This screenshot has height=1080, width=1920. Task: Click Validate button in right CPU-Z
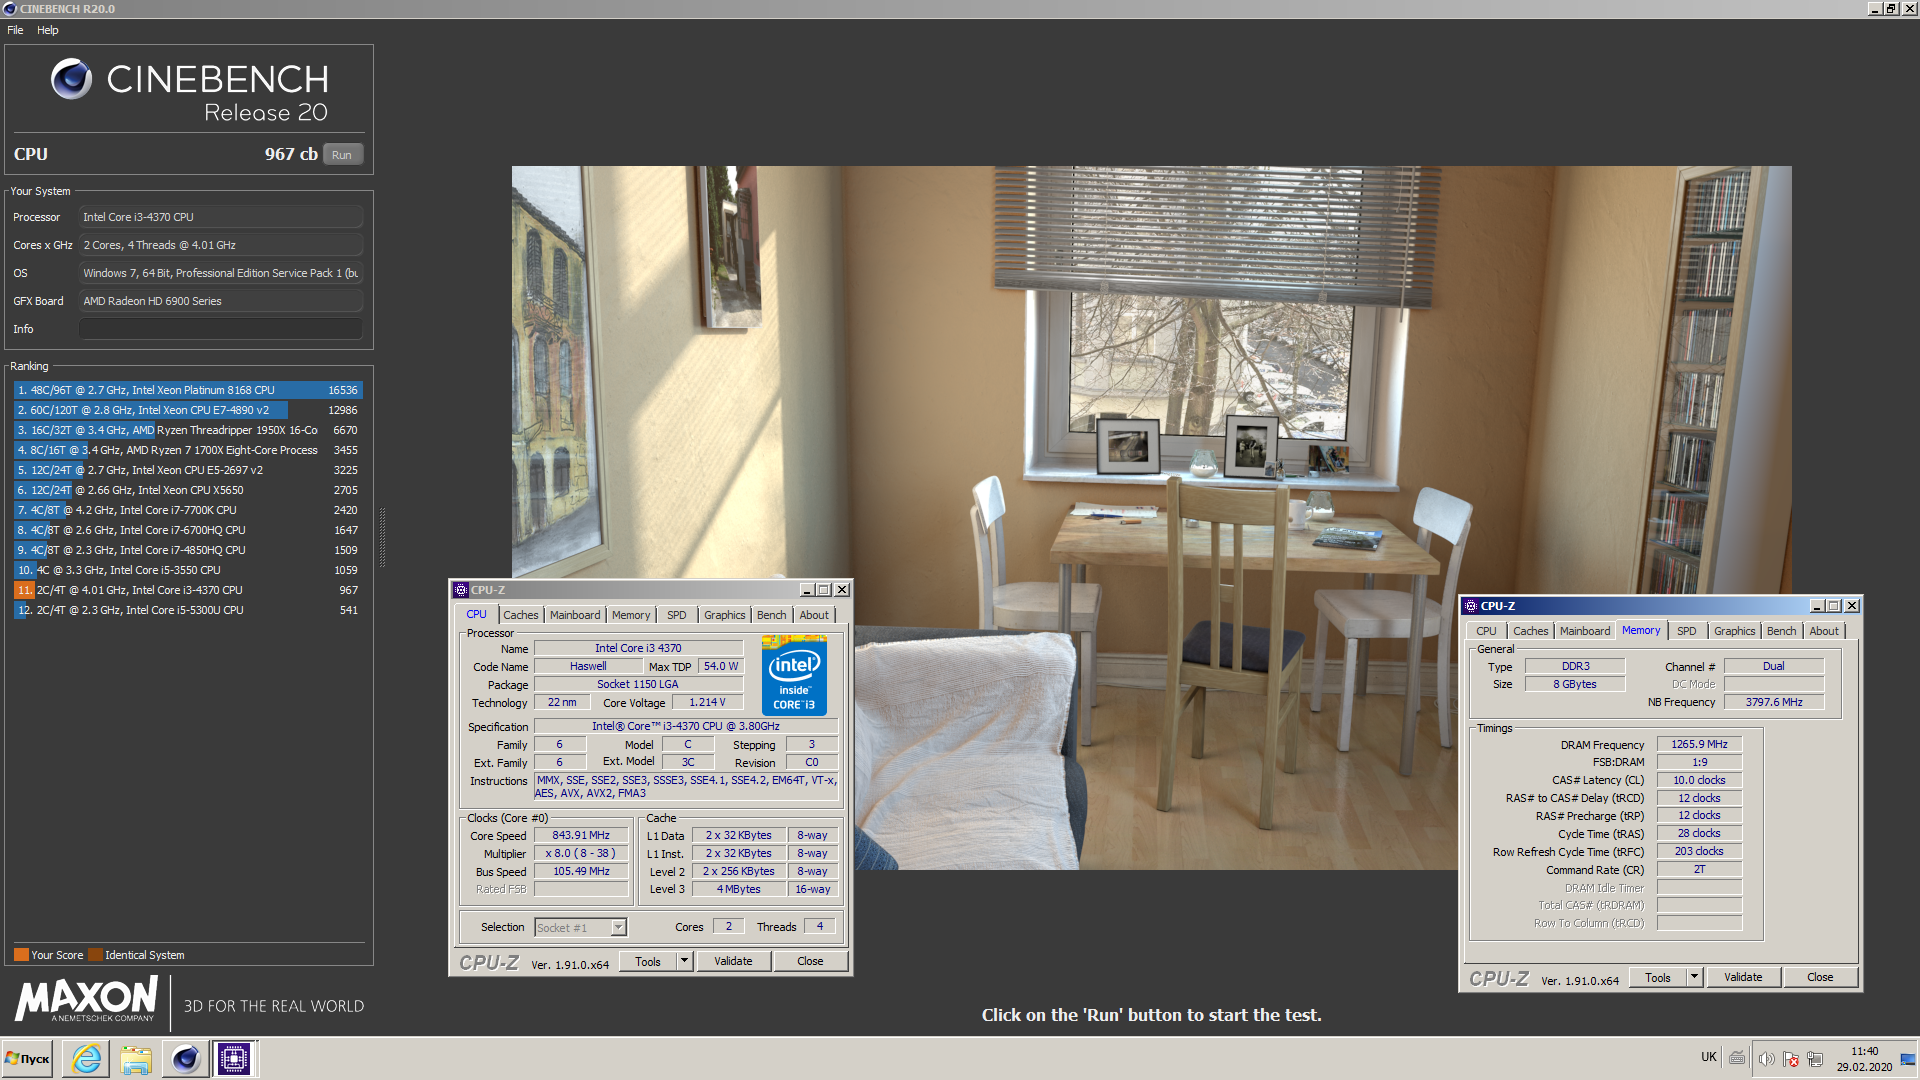pos(1743,977)
